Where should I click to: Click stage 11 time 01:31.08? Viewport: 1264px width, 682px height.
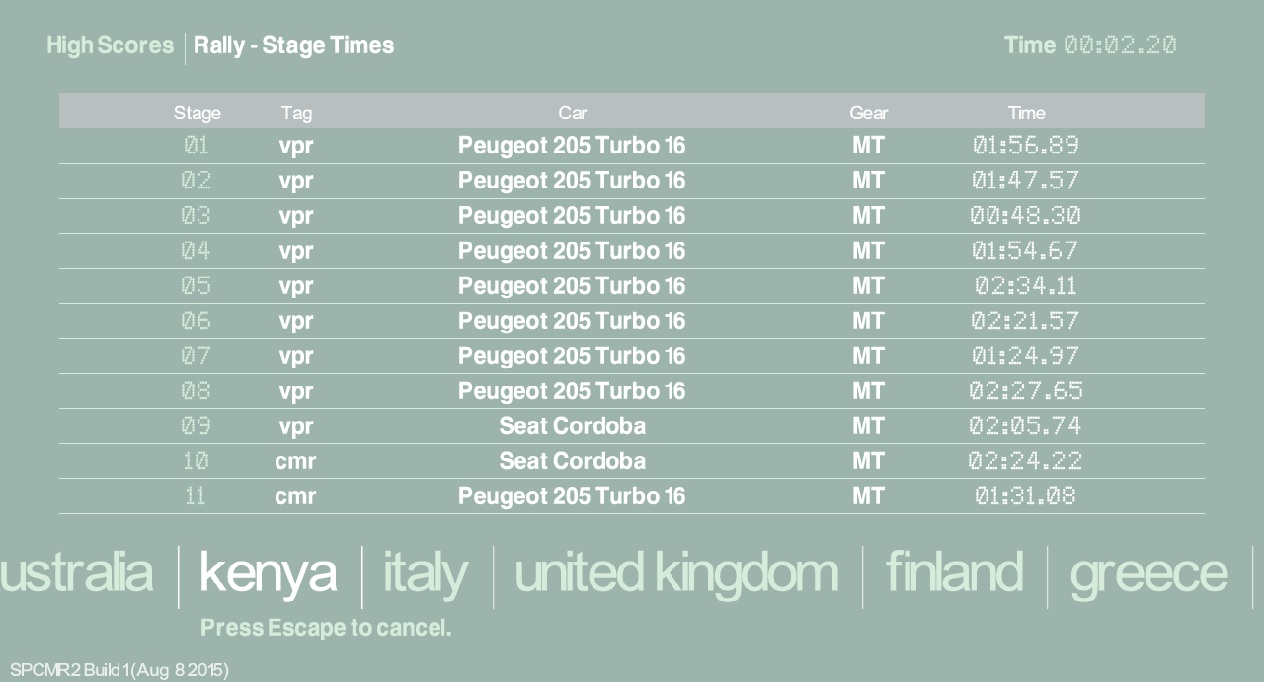(x=1026, y=496)
